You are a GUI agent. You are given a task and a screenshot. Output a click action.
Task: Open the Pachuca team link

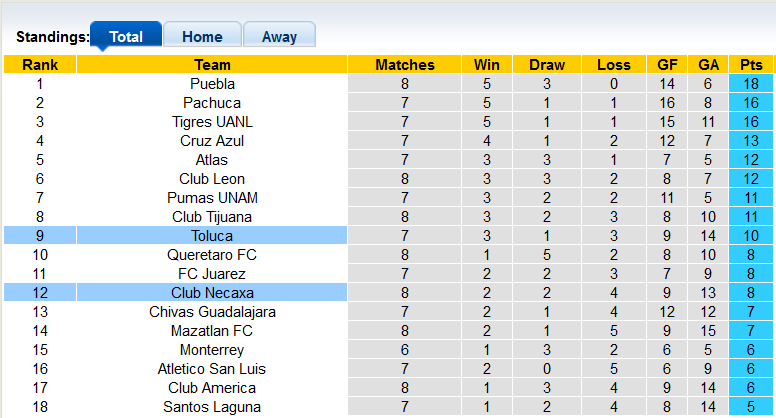click(x=212, y=103)
